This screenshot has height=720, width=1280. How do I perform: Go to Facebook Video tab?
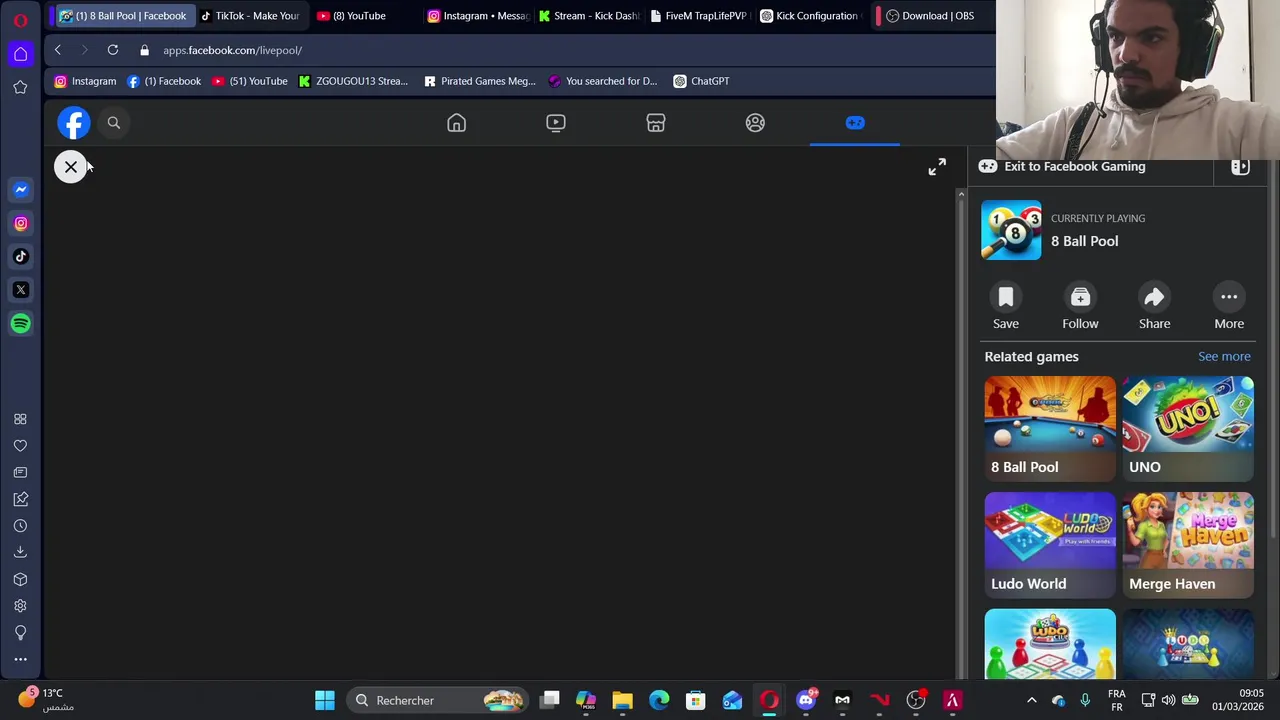[x=556, y=123]
